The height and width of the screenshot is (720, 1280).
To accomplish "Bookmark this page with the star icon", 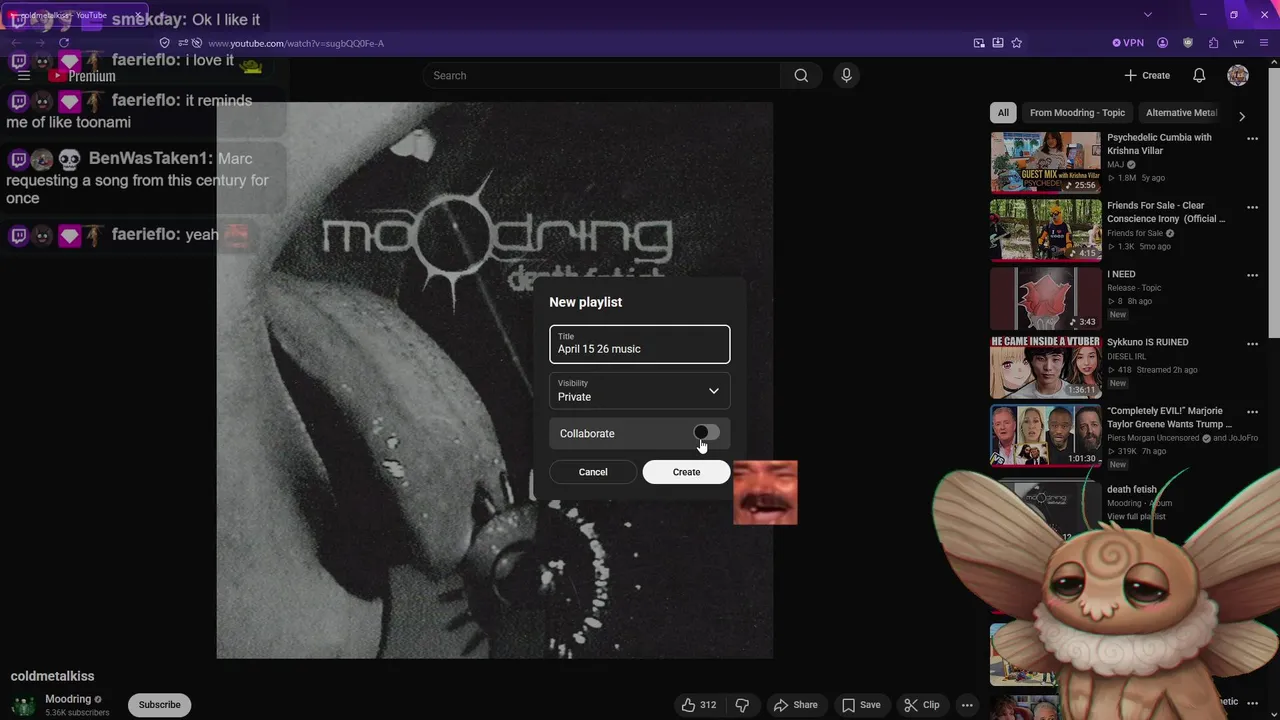I will (1017, 43).
